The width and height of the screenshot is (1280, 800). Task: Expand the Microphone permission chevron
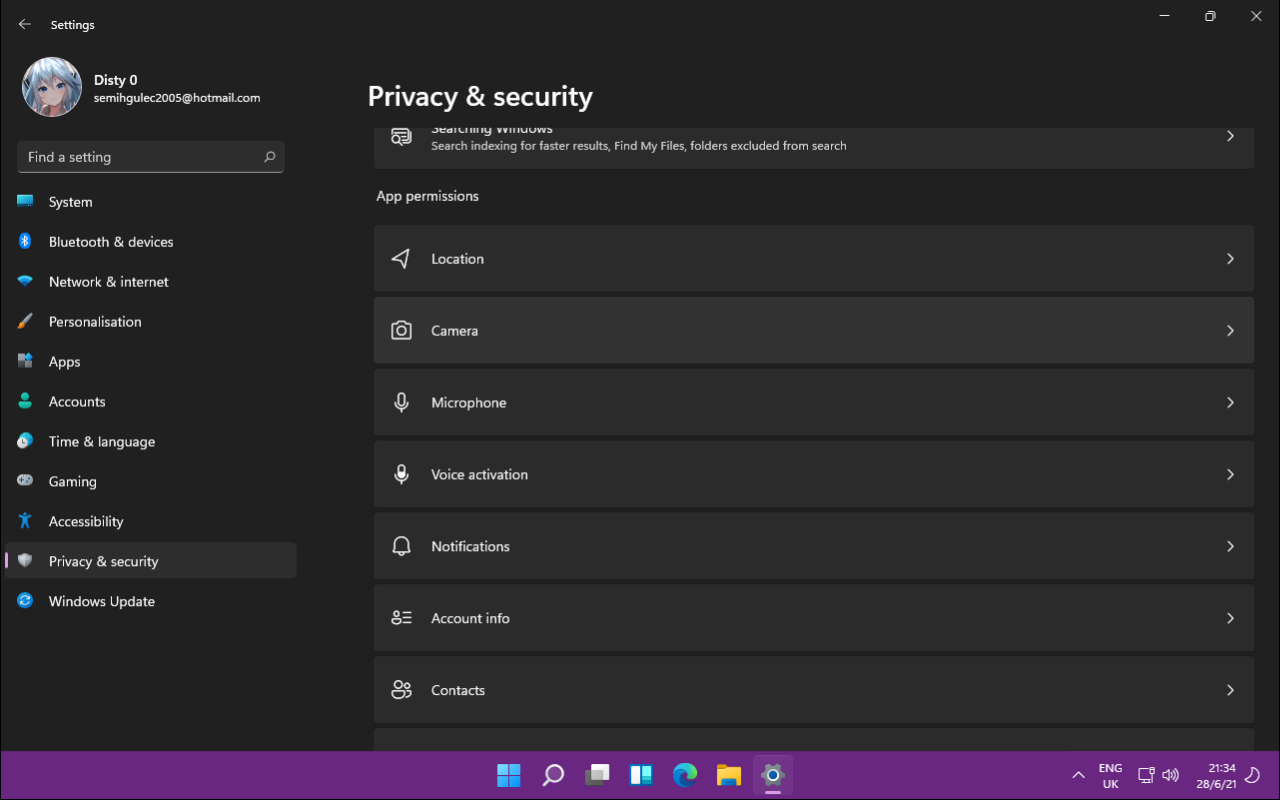[x=1231, y=403]
